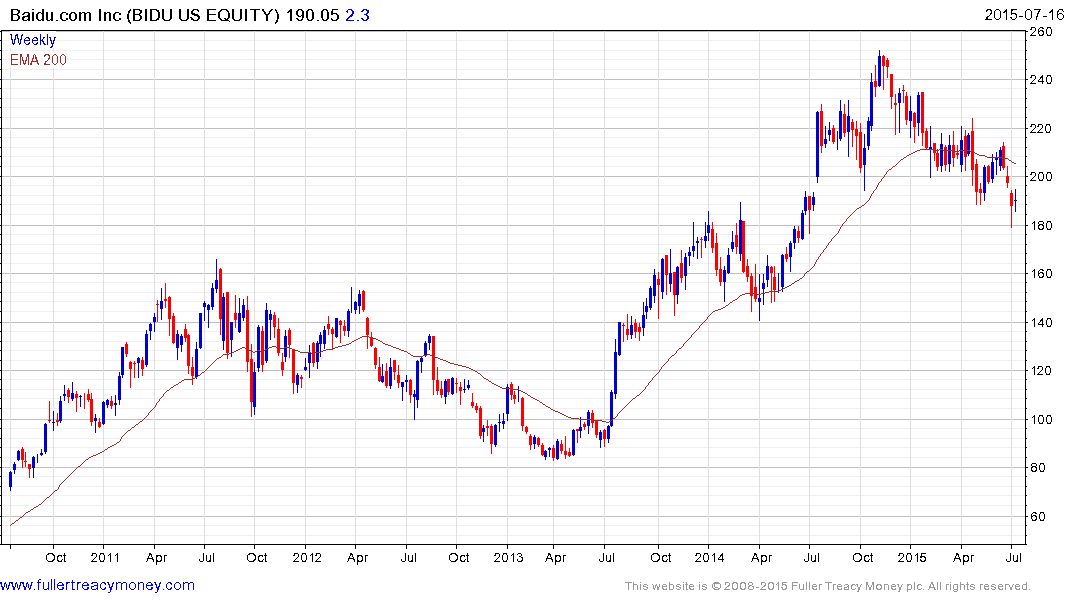
Task: Click the 2015-07-16 date label
Action: [1024, 14]
